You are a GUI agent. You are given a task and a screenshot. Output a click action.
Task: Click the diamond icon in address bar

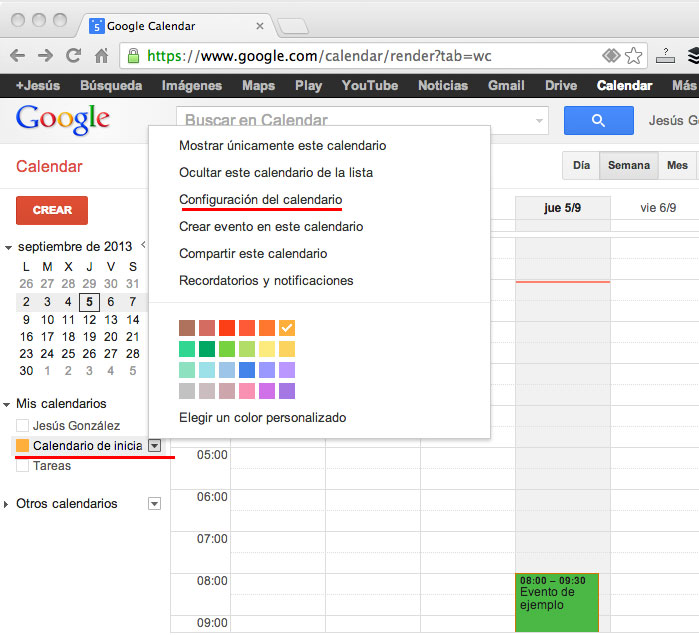click(611, 56)
